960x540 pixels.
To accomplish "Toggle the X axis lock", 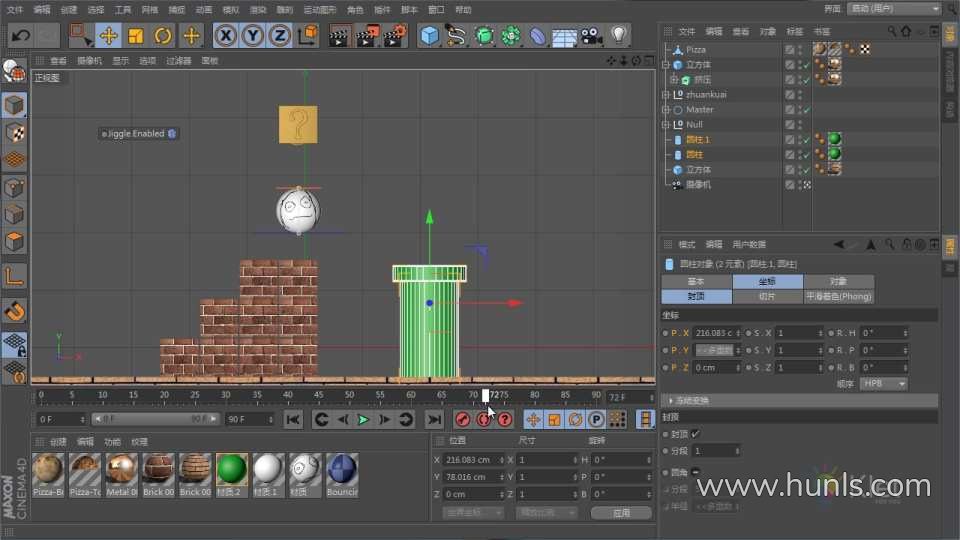I will pos(226,36).
